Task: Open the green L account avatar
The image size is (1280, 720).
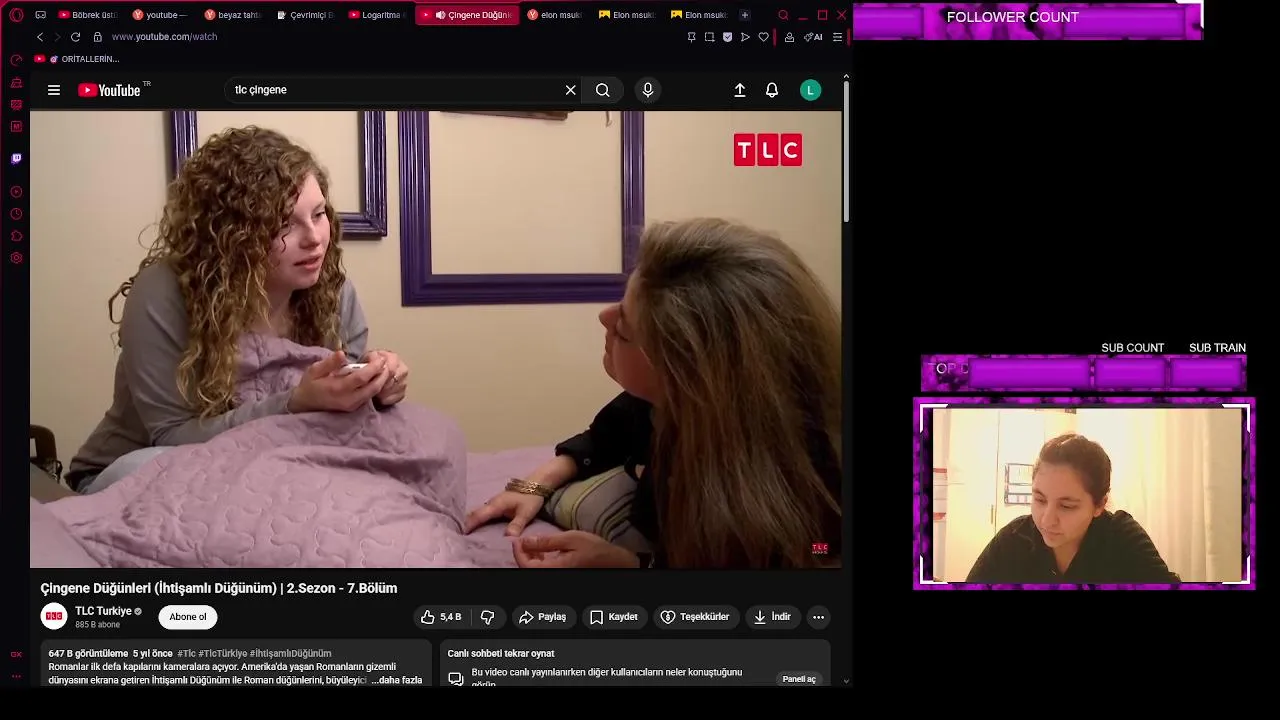Action: pos(811,90)
